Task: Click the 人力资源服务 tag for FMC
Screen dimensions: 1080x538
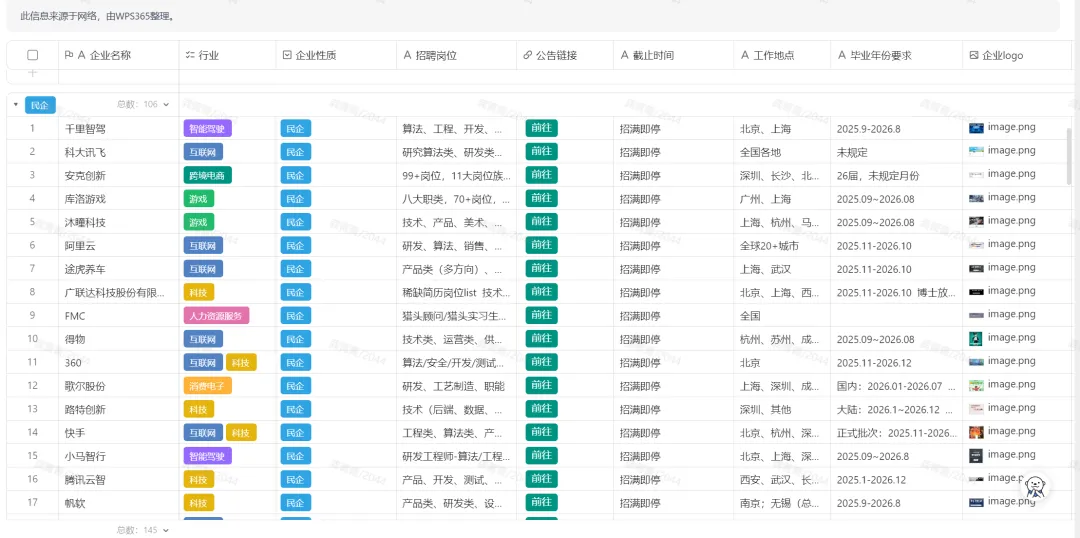Action: [x=216, y=315]
